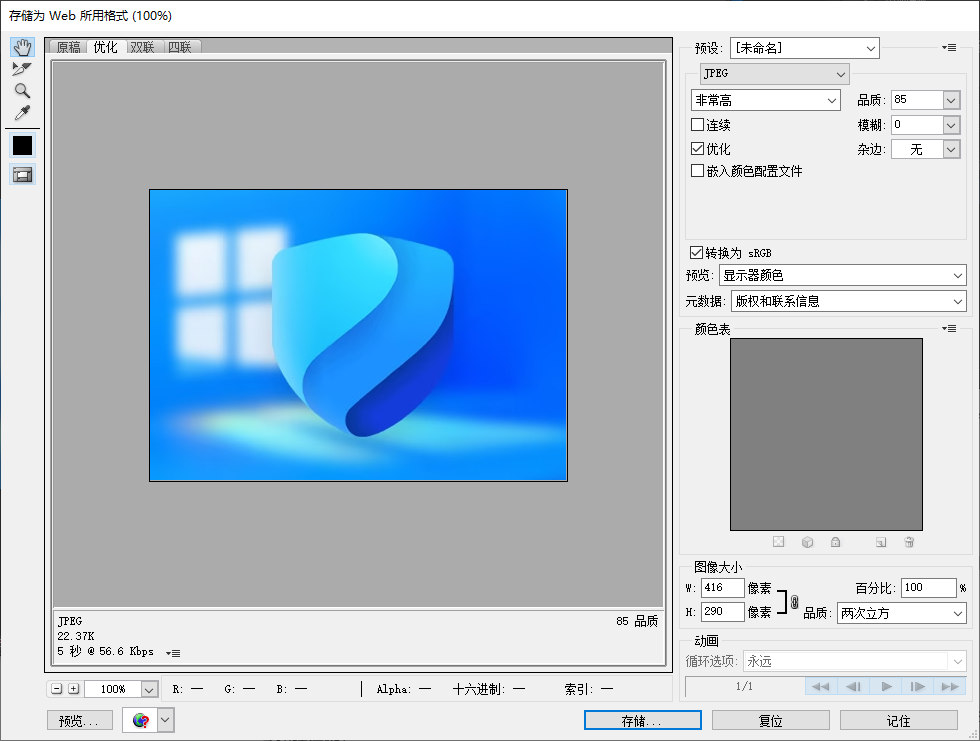Click the 预览... preview button

(80, 720)
